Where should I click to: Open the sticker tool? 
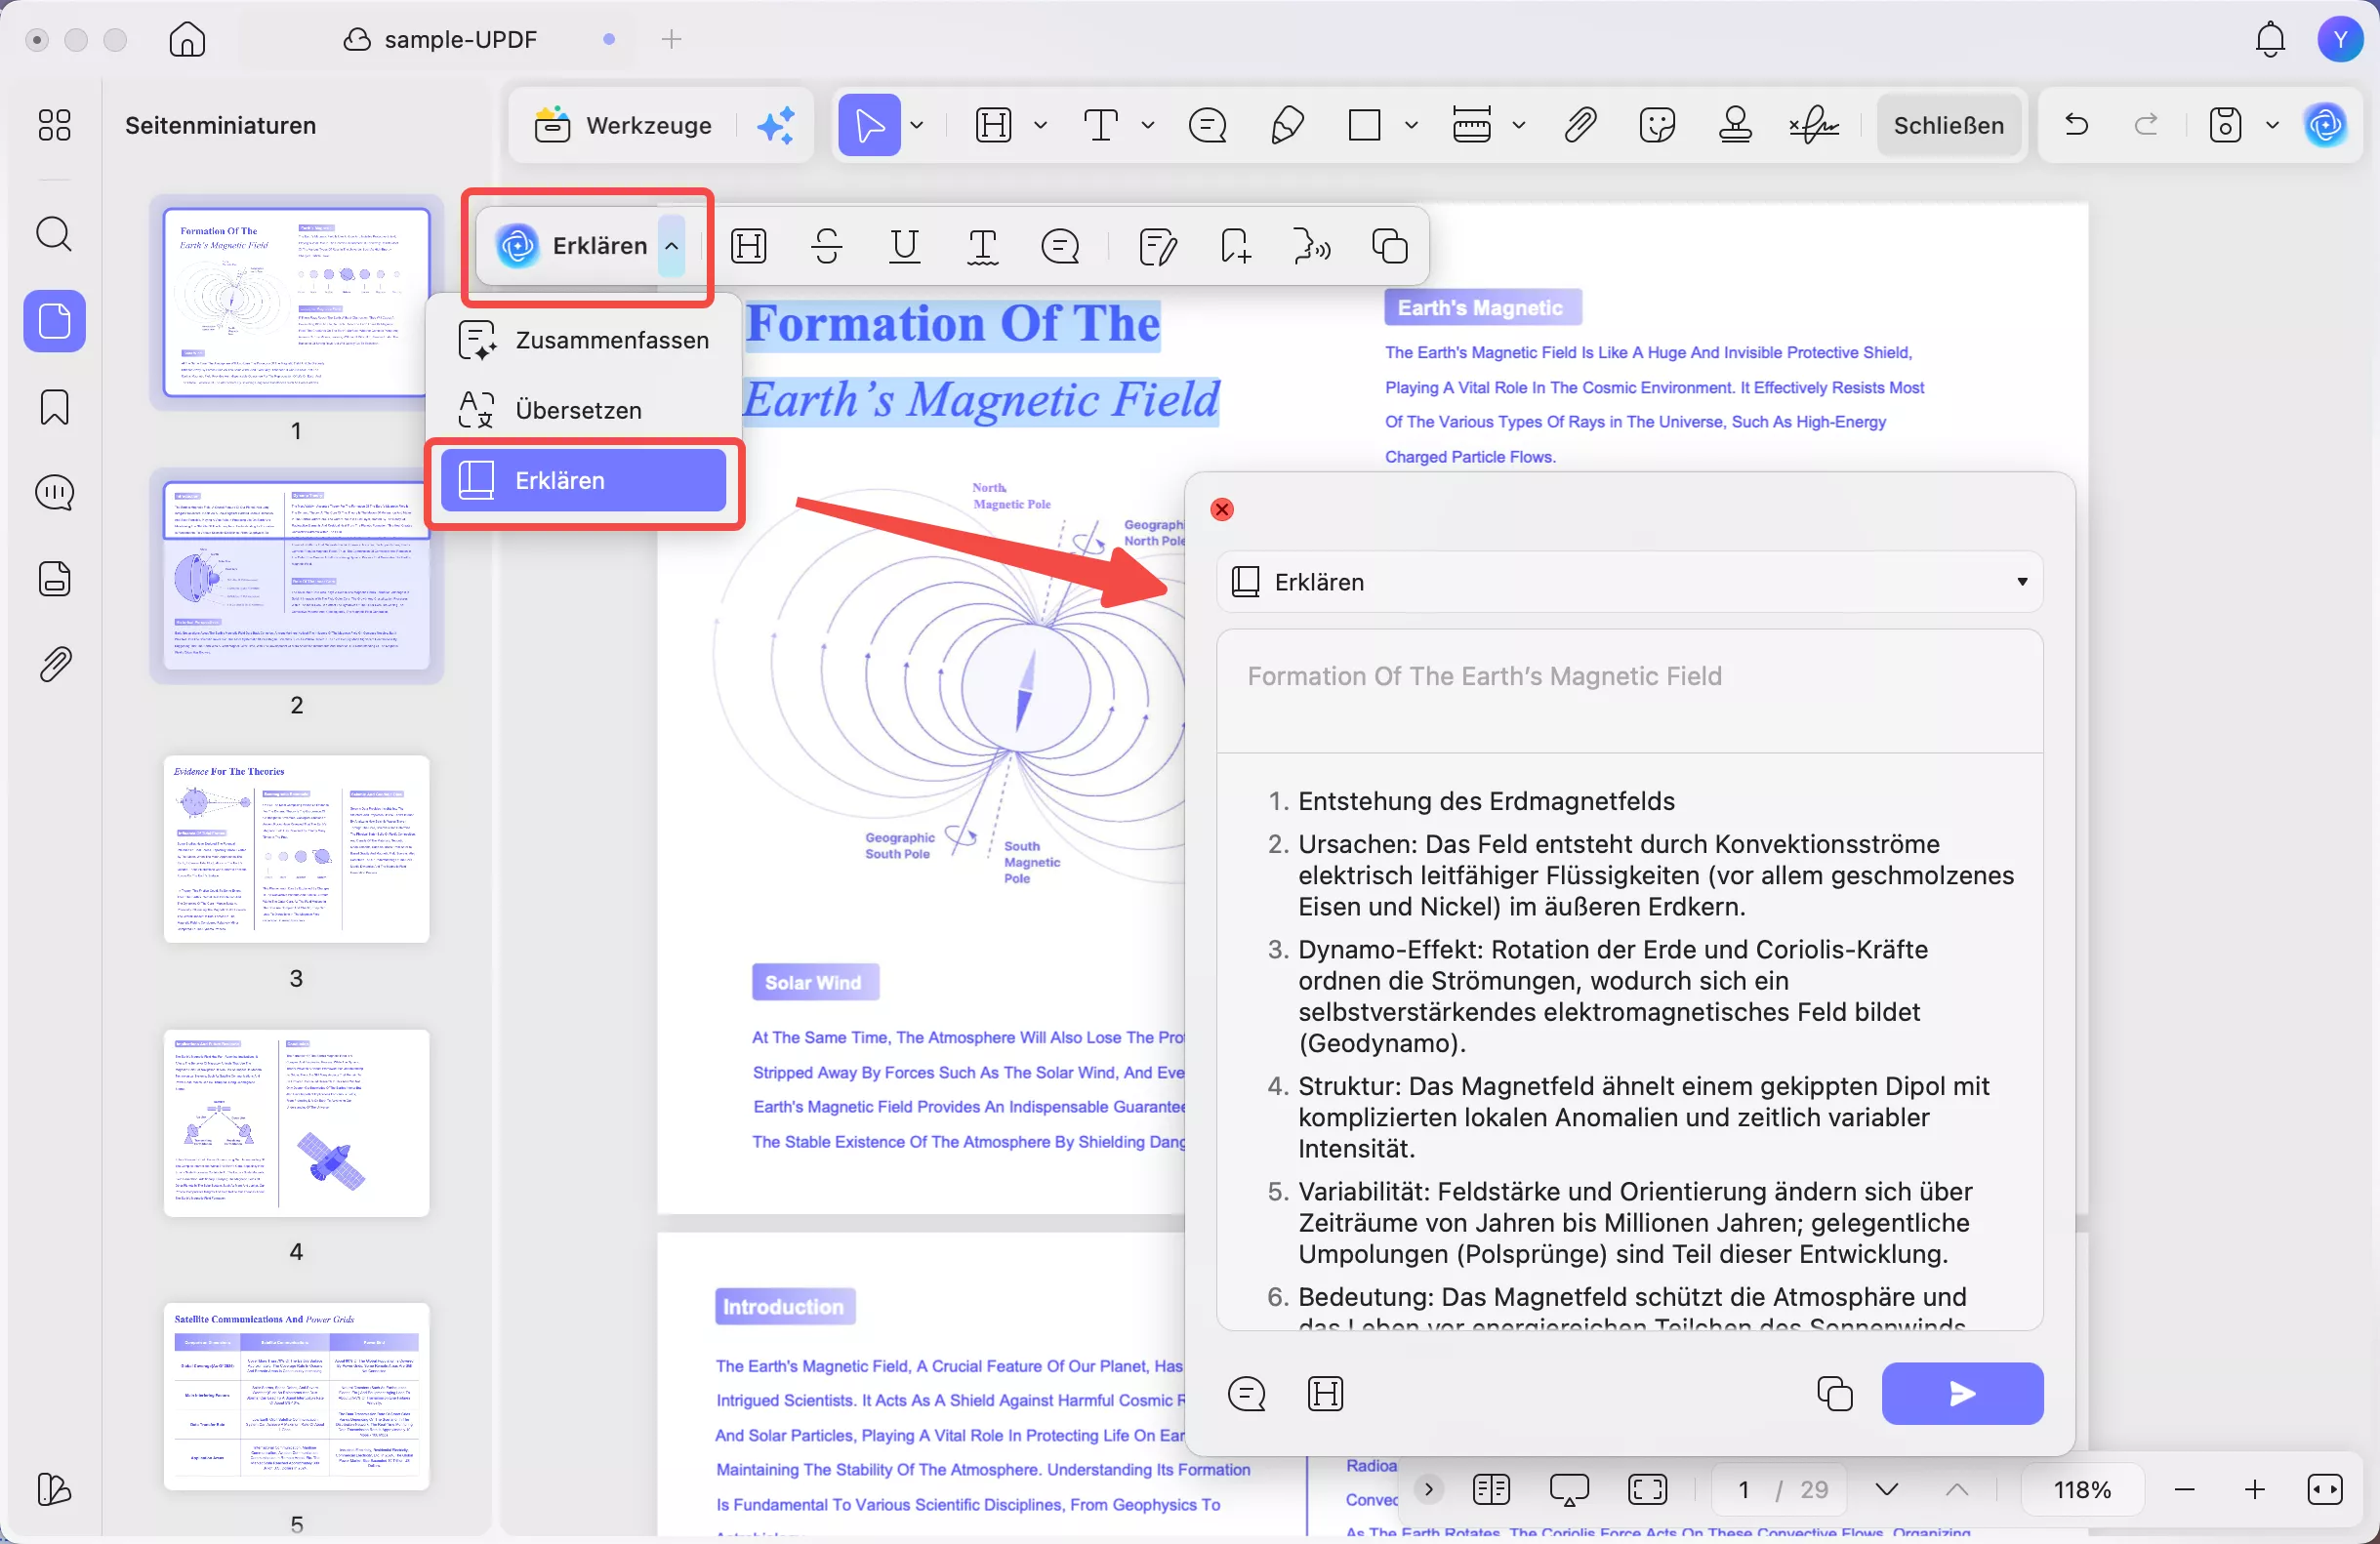(x=1657, y=125)
